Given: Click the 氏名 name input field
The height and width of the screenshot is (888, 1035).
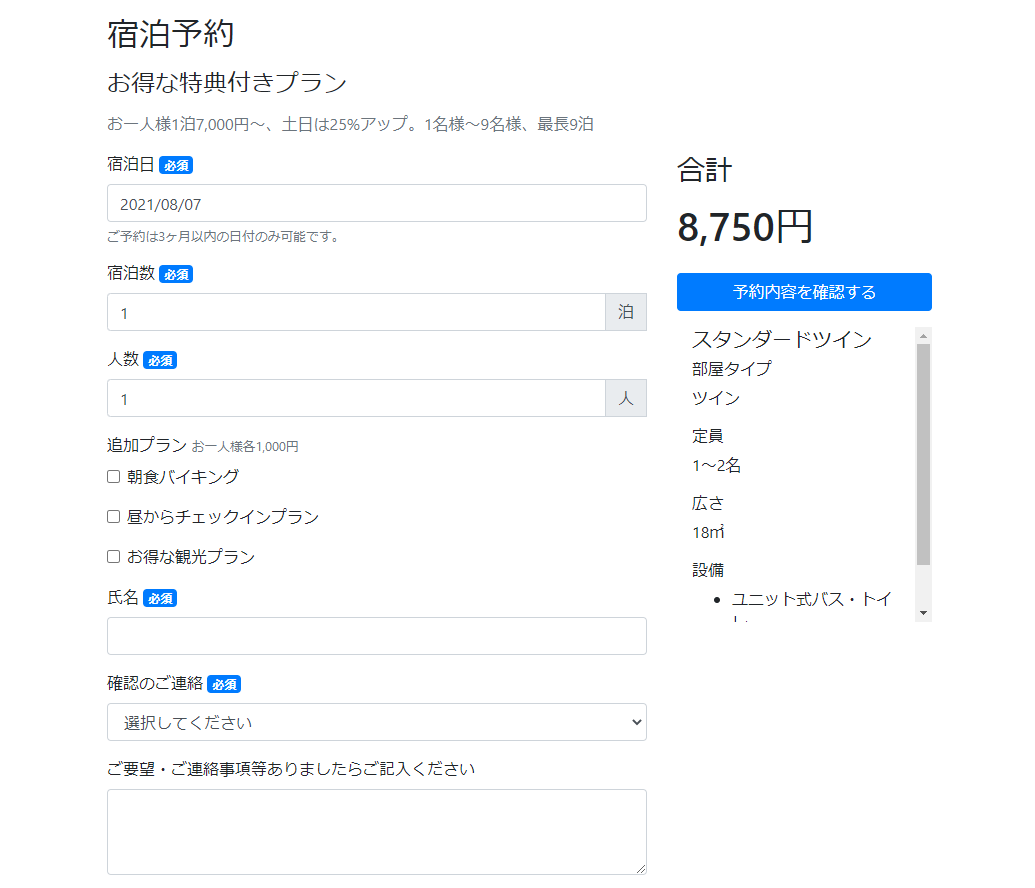Looking at the screenshot, I should [x=376, y=635].
